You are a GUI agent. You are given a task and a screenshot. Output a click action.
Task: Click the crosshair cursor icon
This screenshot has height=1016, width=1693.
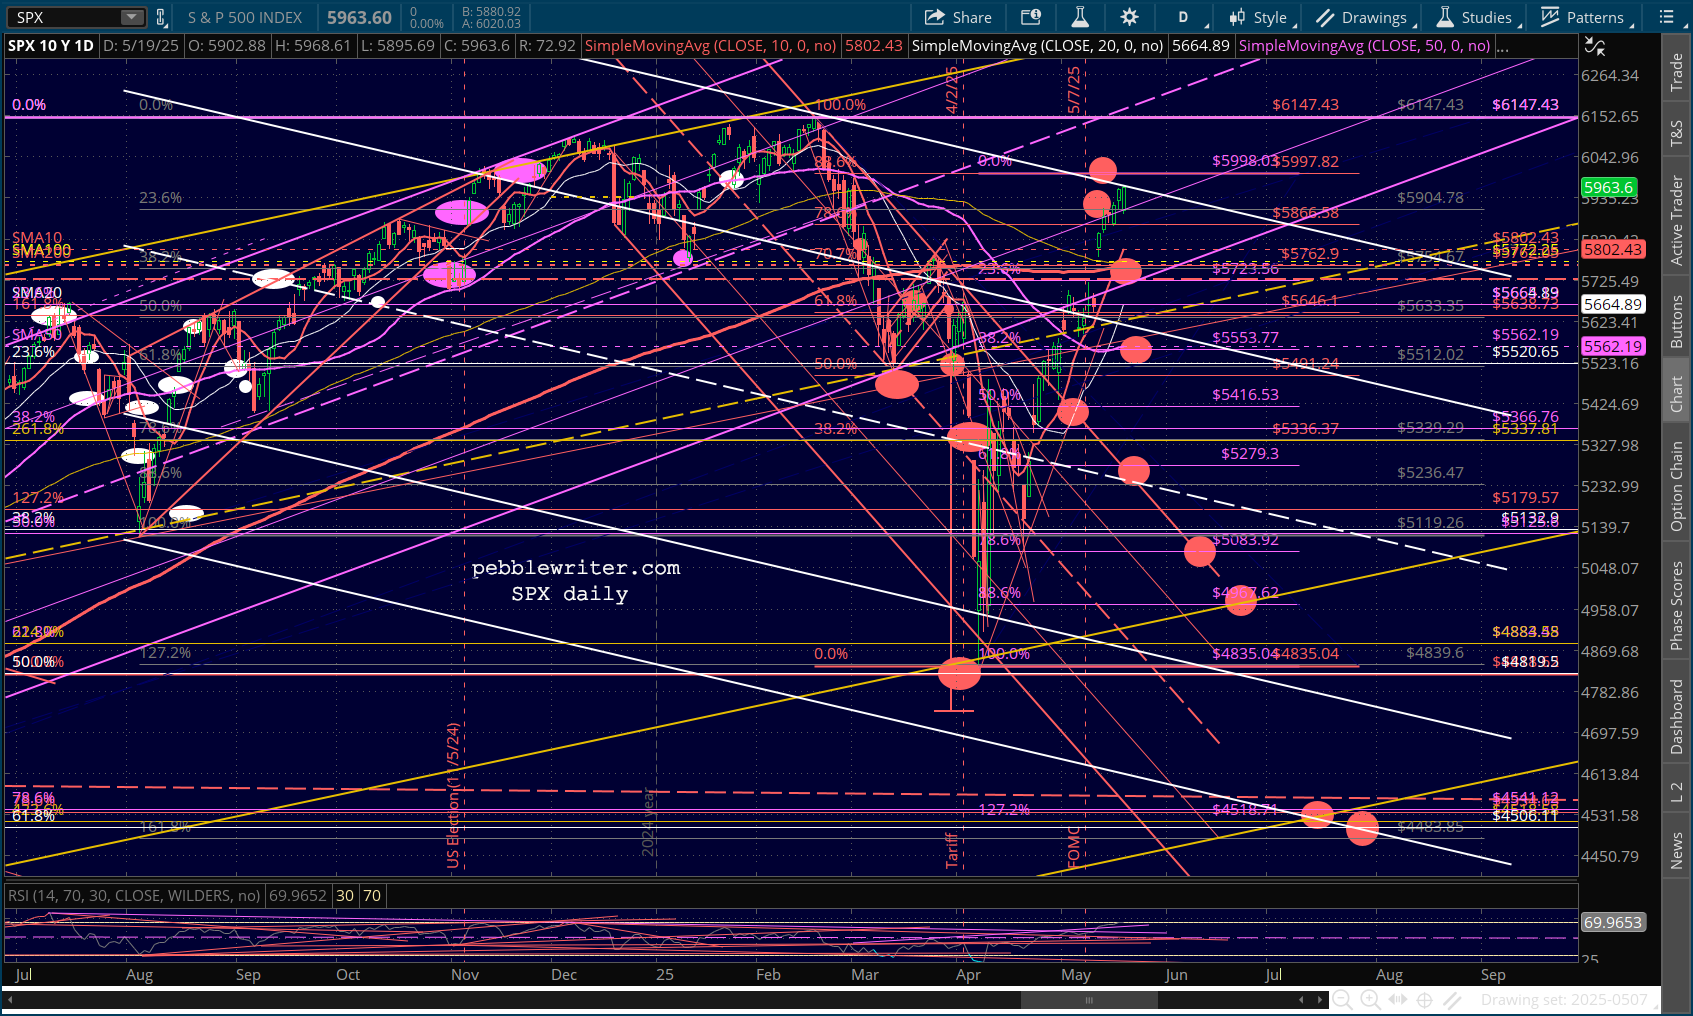1424,999
